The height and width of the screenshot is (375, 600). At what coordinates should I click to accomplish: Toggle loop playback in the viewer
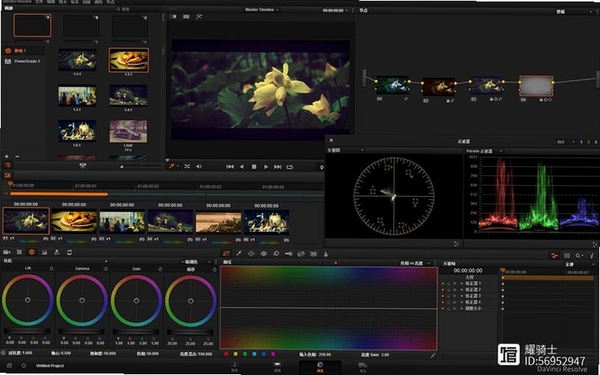(x=290, y=166)
